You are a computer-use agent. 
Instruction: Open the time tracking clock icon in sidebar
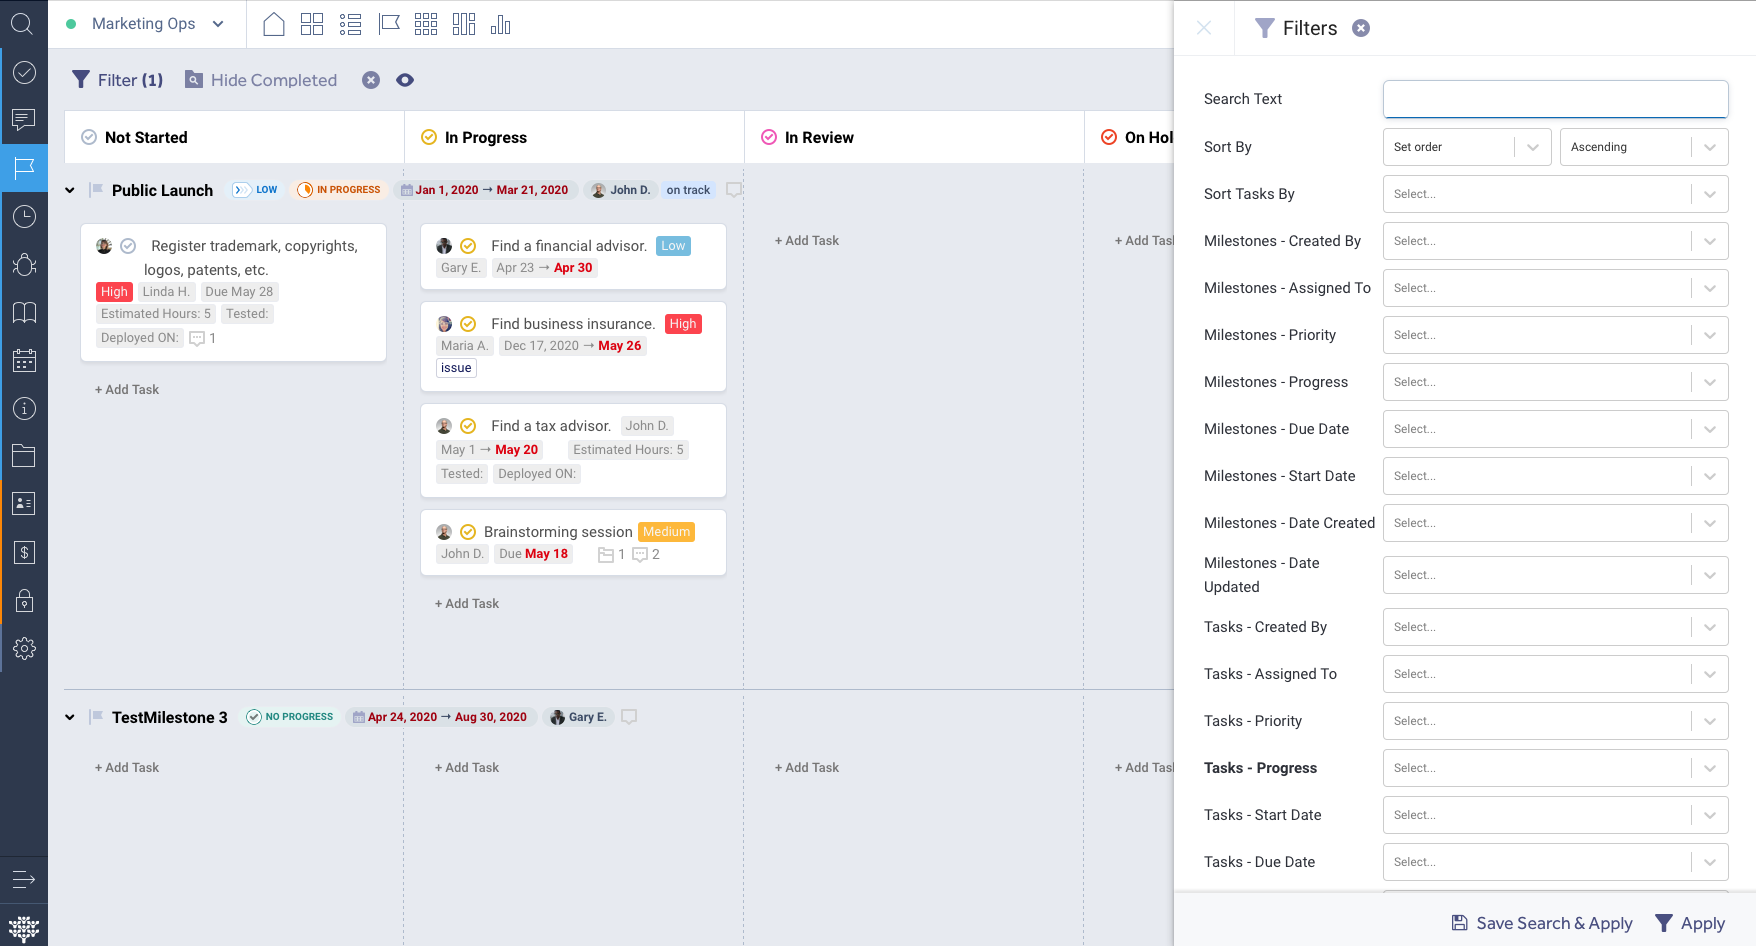point(24,216)
